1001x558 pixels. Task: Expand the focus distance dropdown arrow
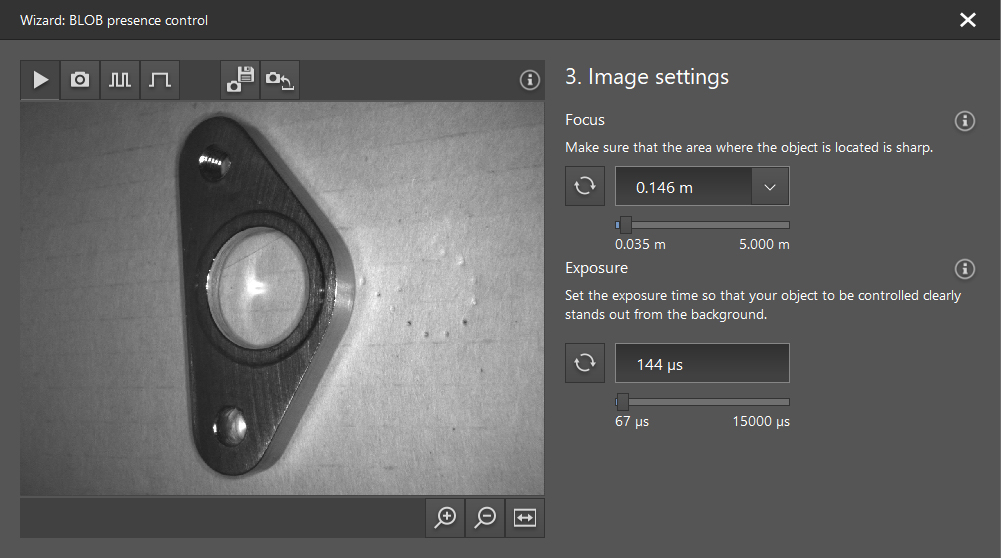click(769, 187)
